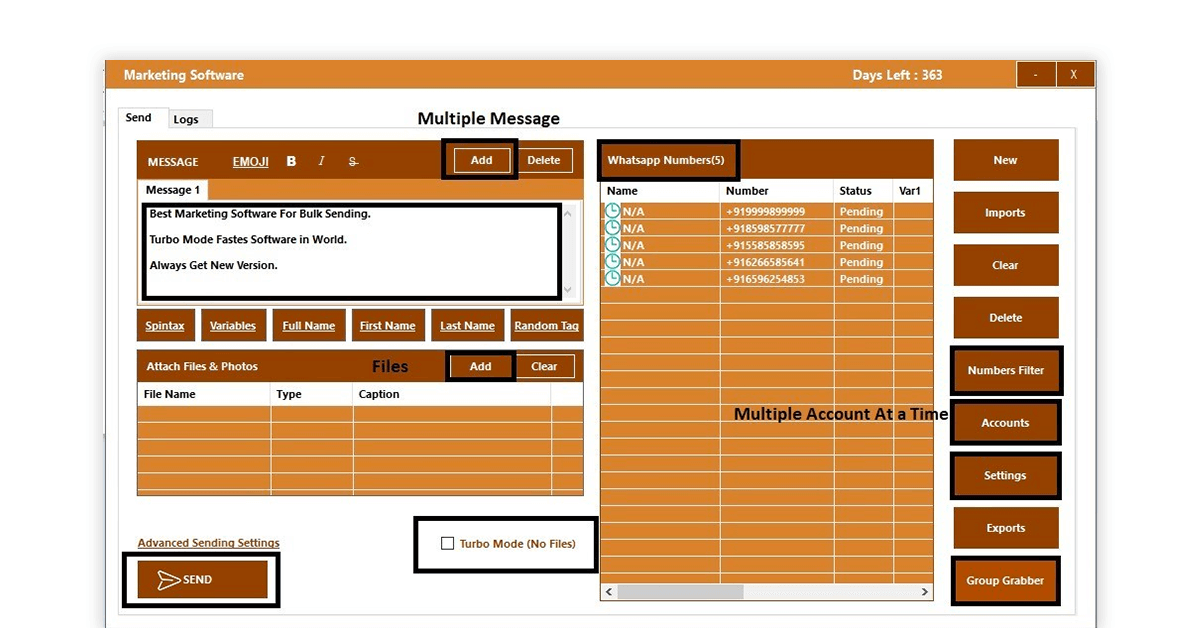Click the File Name column header
This screenshot has height=628, width=1200.
point(204,394)
